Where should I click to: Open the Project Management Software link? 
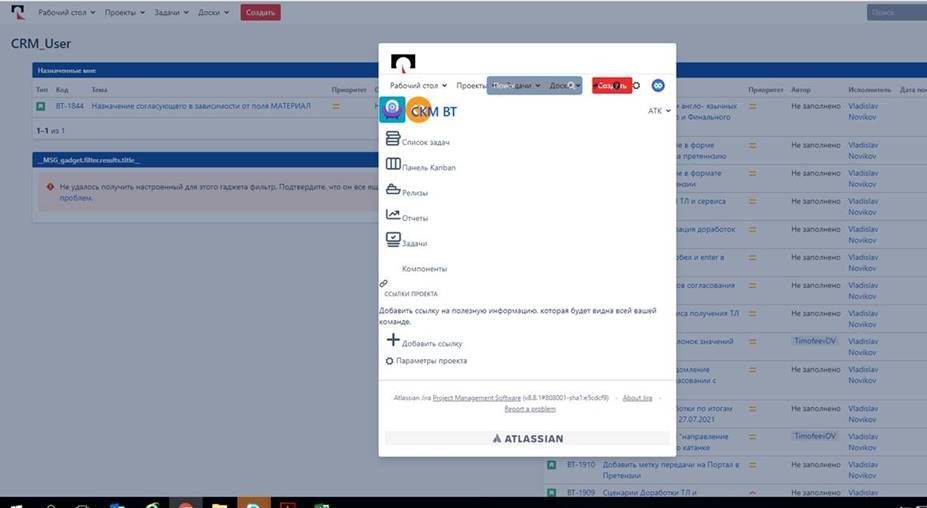477,398
